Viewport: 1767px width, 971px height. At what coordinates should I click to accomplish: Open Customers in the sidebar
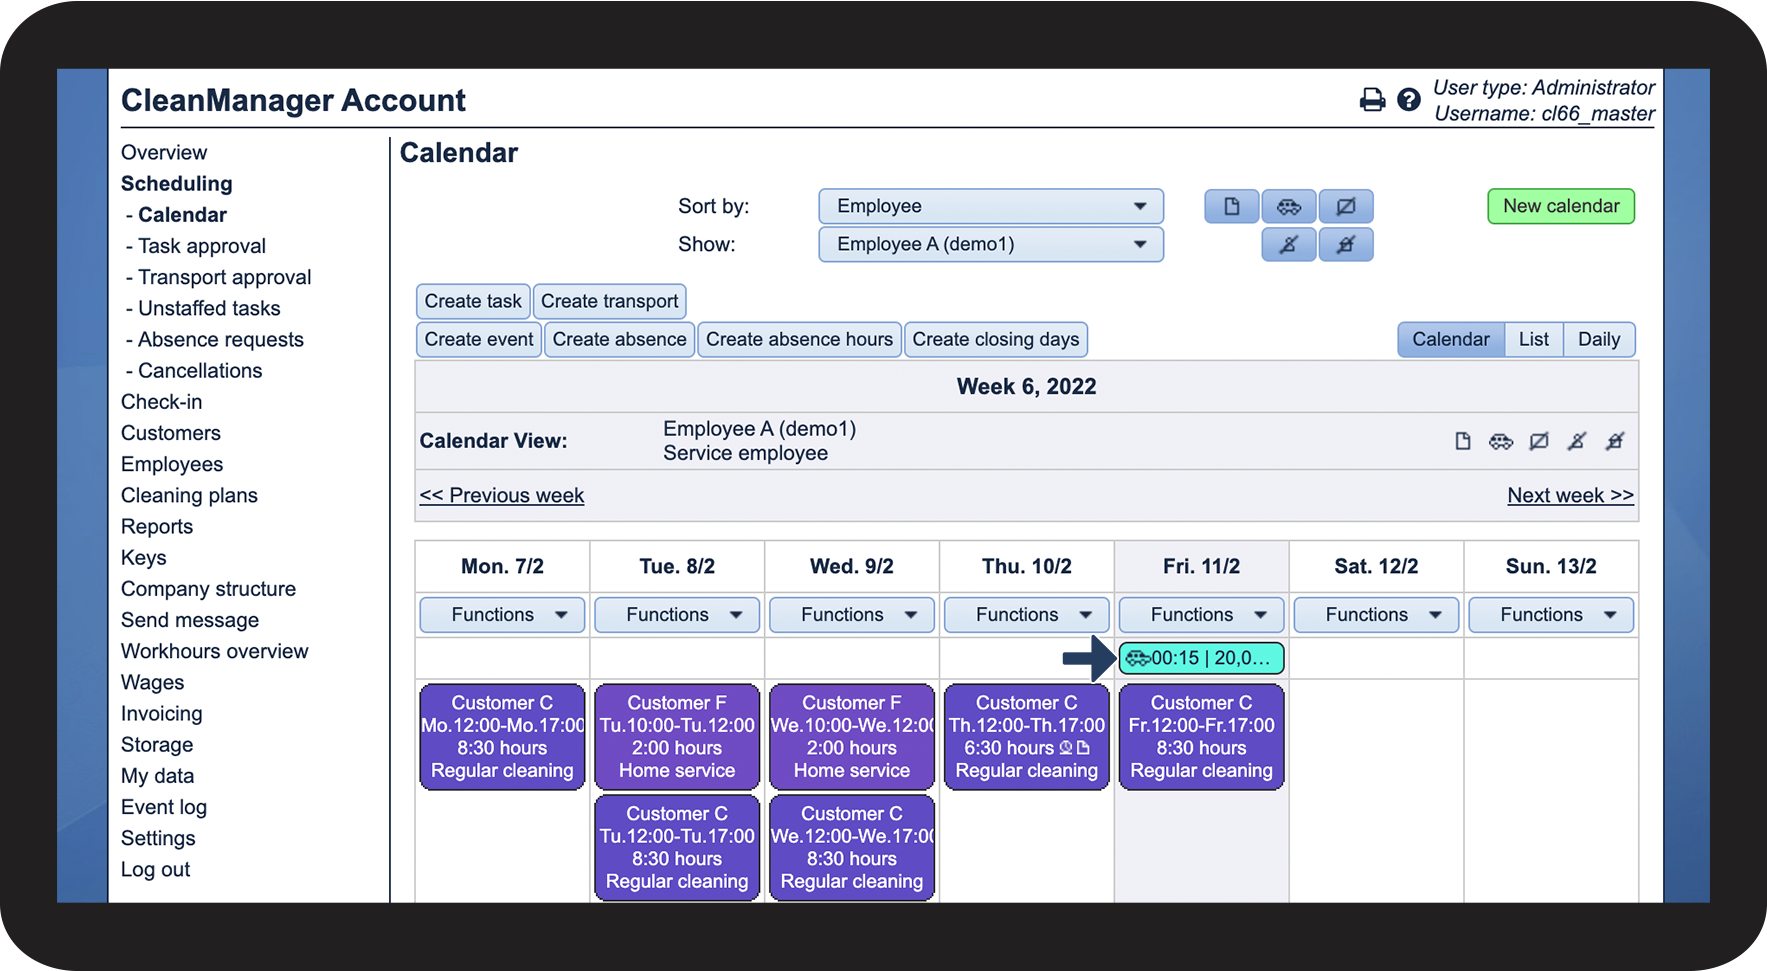[x=171, y=433]
